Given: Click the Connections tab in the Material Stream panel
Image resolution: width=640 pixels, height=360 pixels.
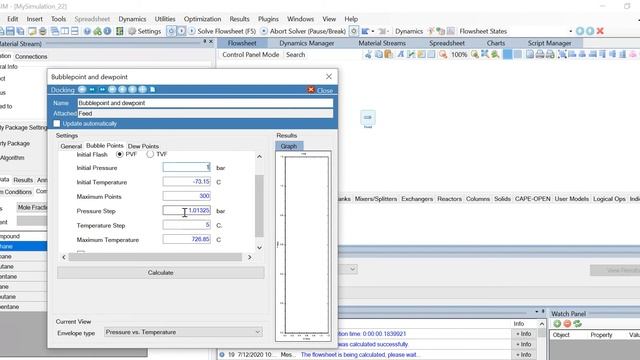Looking at the screenshot, I should click(x=31, y=56).
